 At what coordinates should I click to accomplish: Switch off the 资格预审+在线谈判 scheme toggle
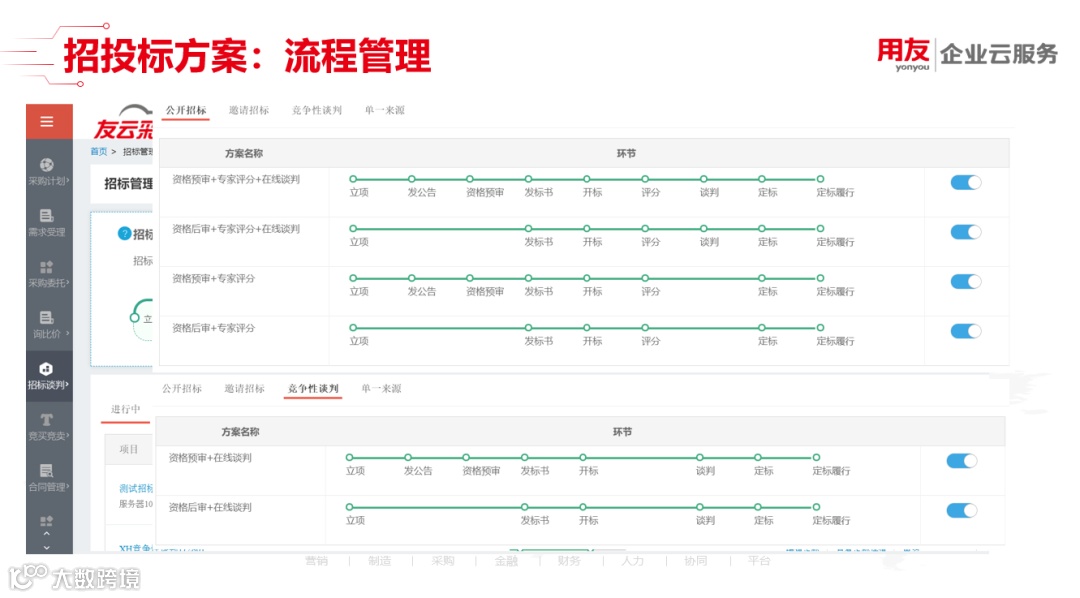coord(962,461)
